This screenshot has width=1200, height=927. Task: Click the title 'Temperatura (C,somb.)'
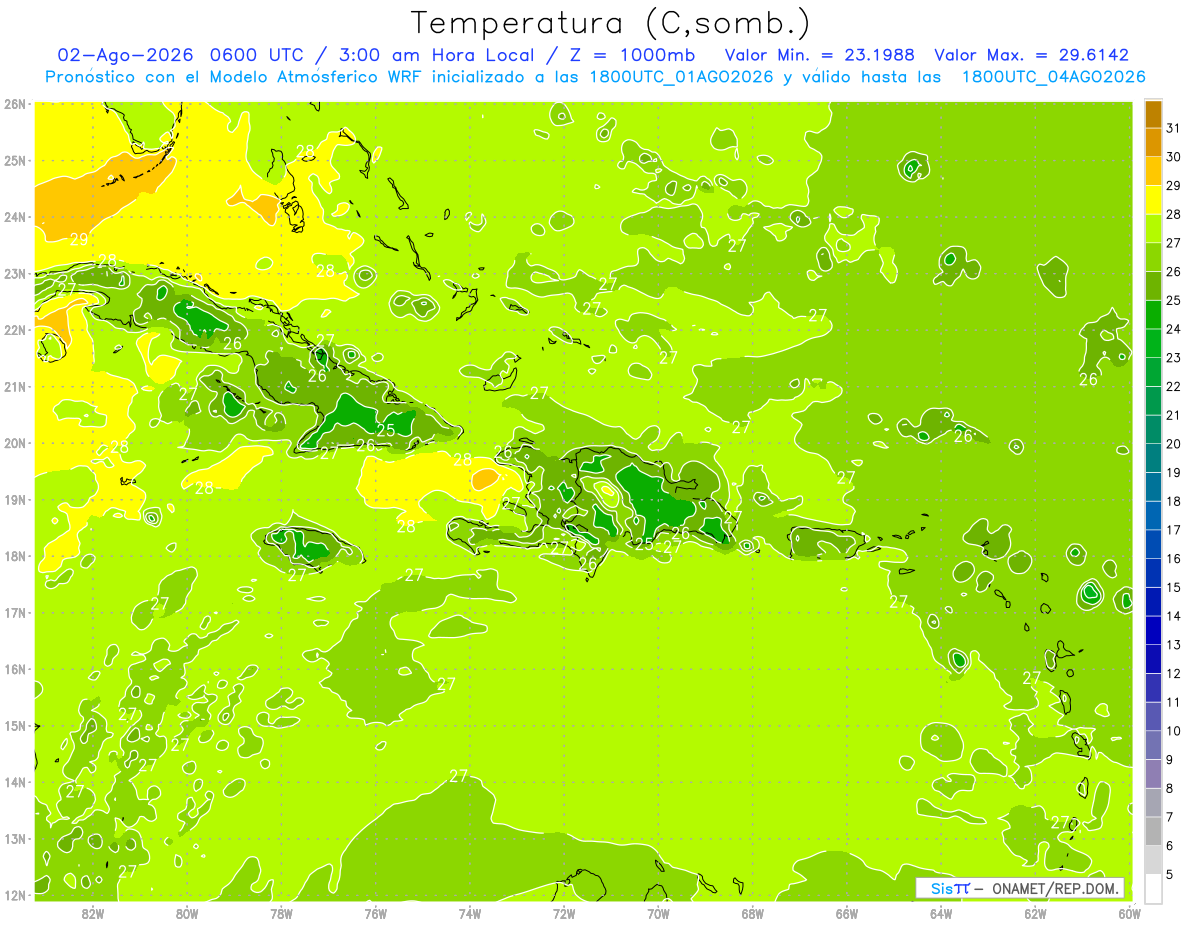[x=611, y=23]
